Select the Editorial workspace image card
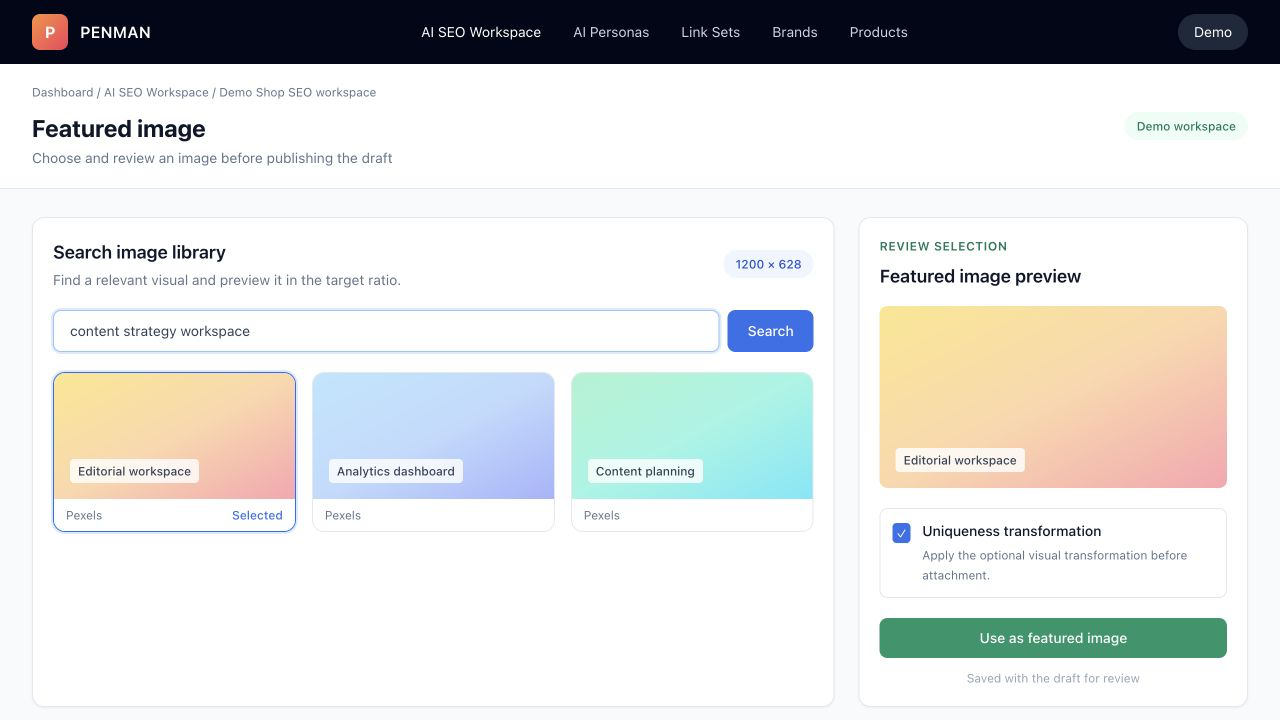 click(x=174, y=452)
